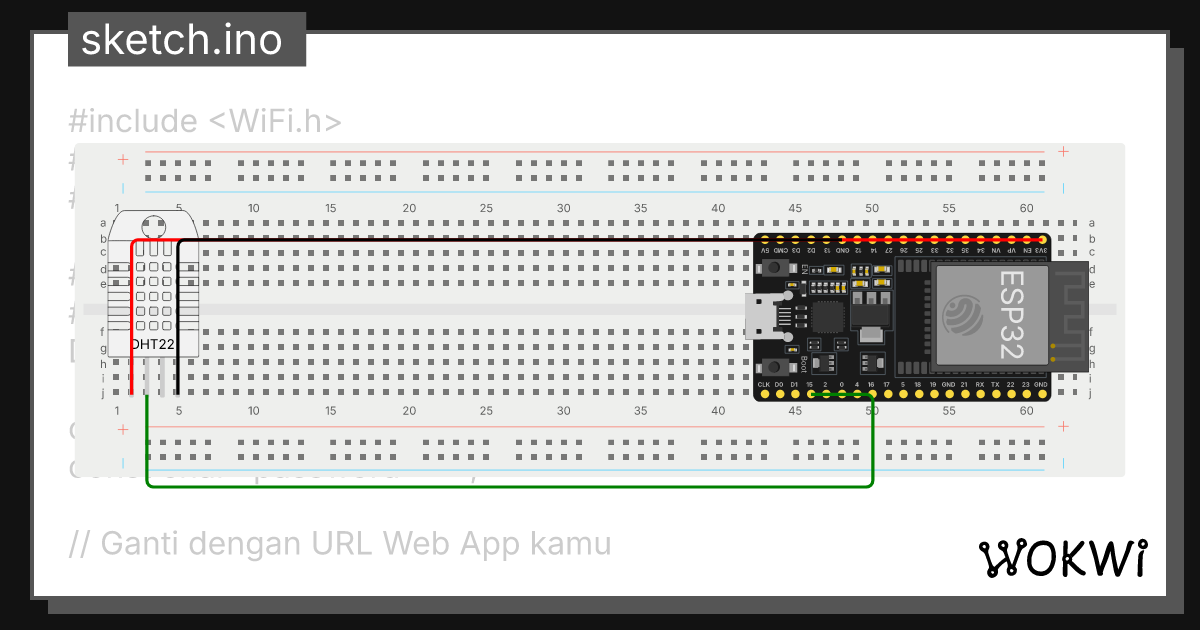Screen dimensions: 1200x630
Task: Click the Wokwi logo
Action: (x=1062, y=558)
